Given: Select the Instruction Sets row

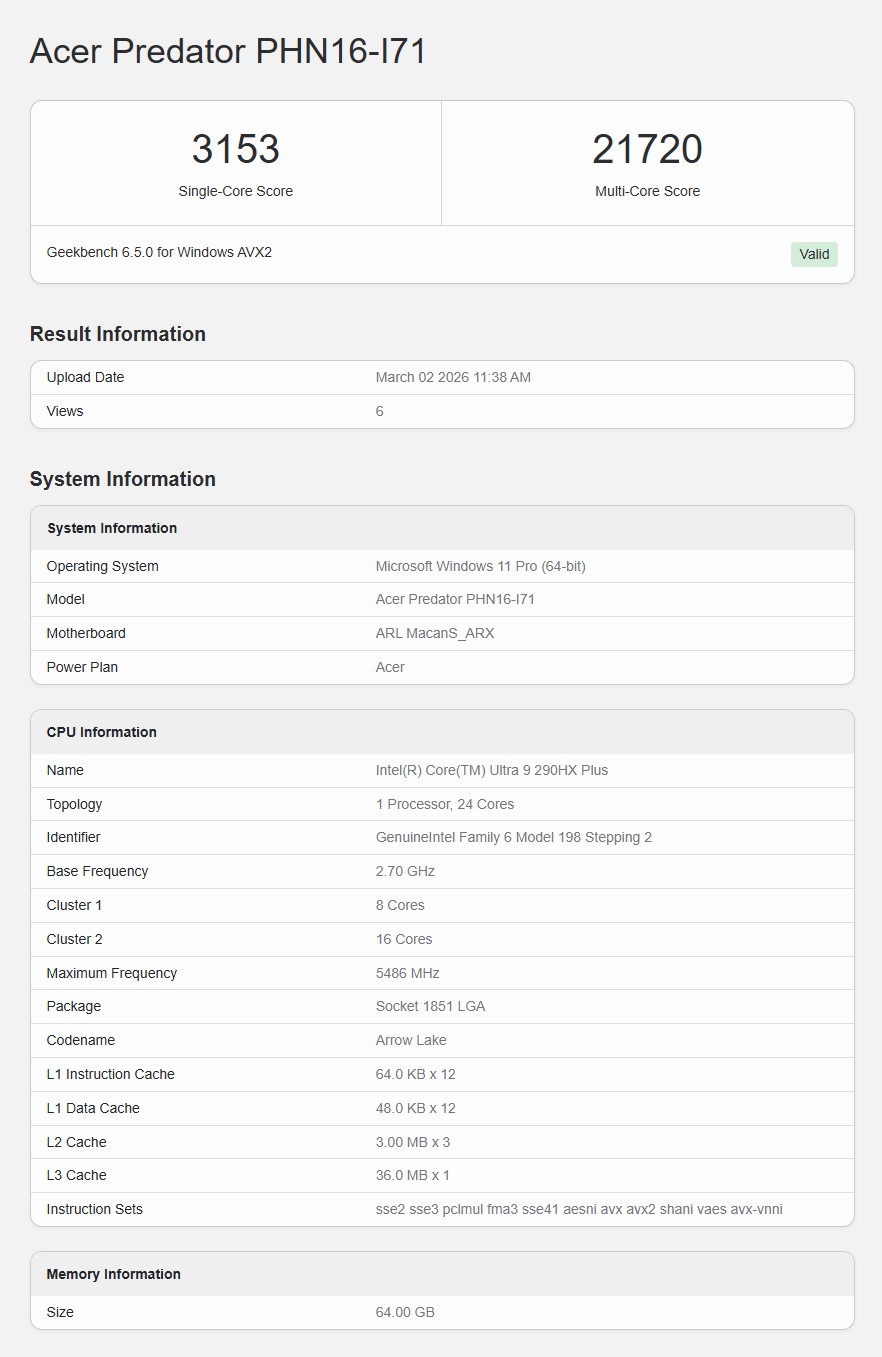Looking at the screenshot, I should [440, 1209].
